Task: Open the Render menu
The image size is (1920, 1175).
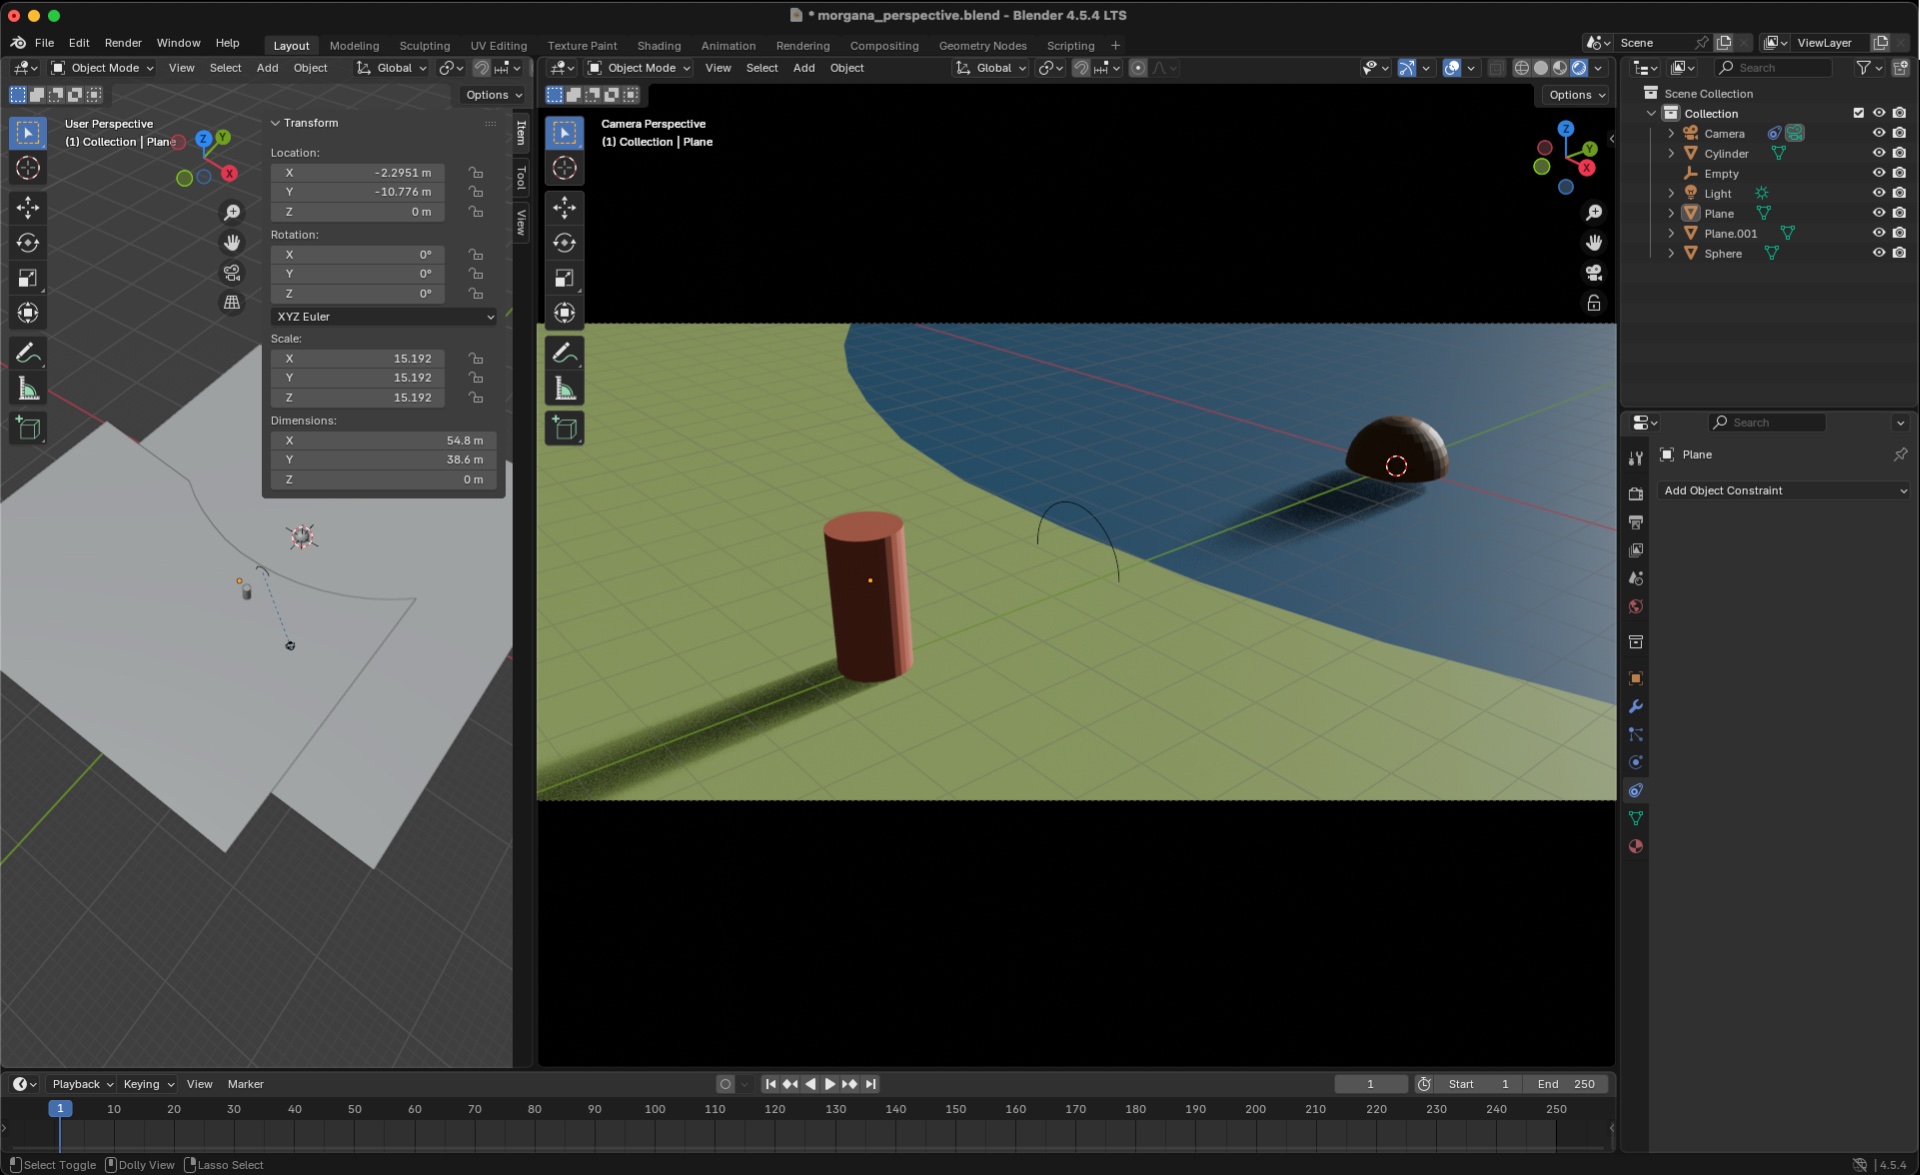Action: (123, 43)
